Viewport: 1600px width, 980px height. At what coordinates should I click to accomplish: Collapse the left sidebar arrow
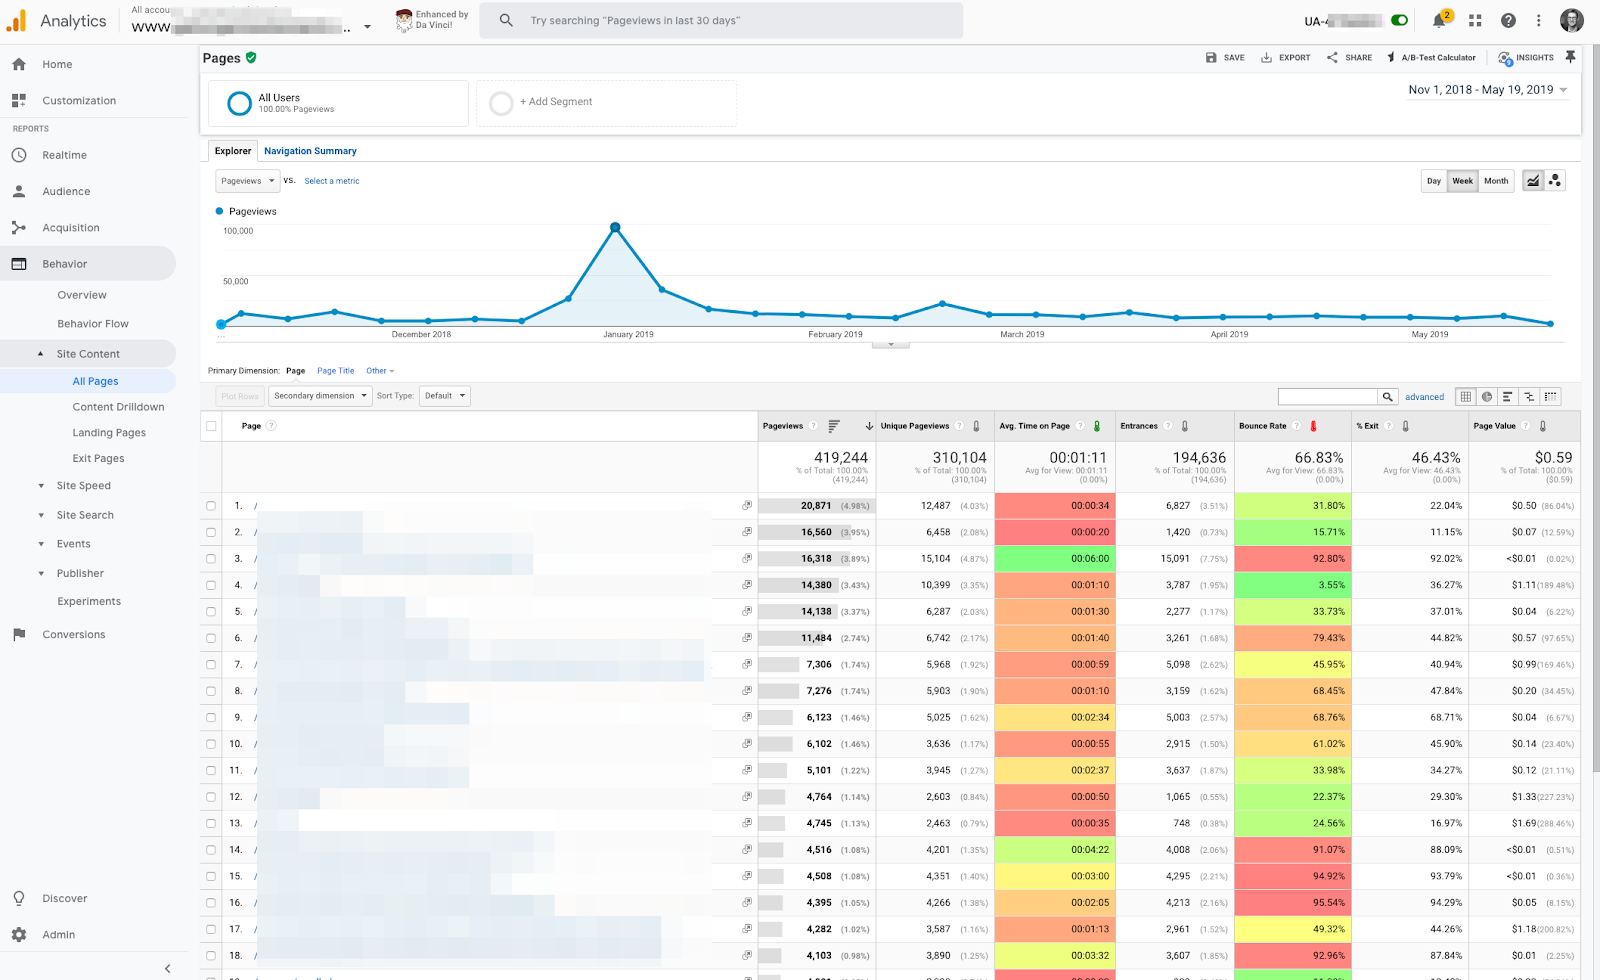pos(167,968)
